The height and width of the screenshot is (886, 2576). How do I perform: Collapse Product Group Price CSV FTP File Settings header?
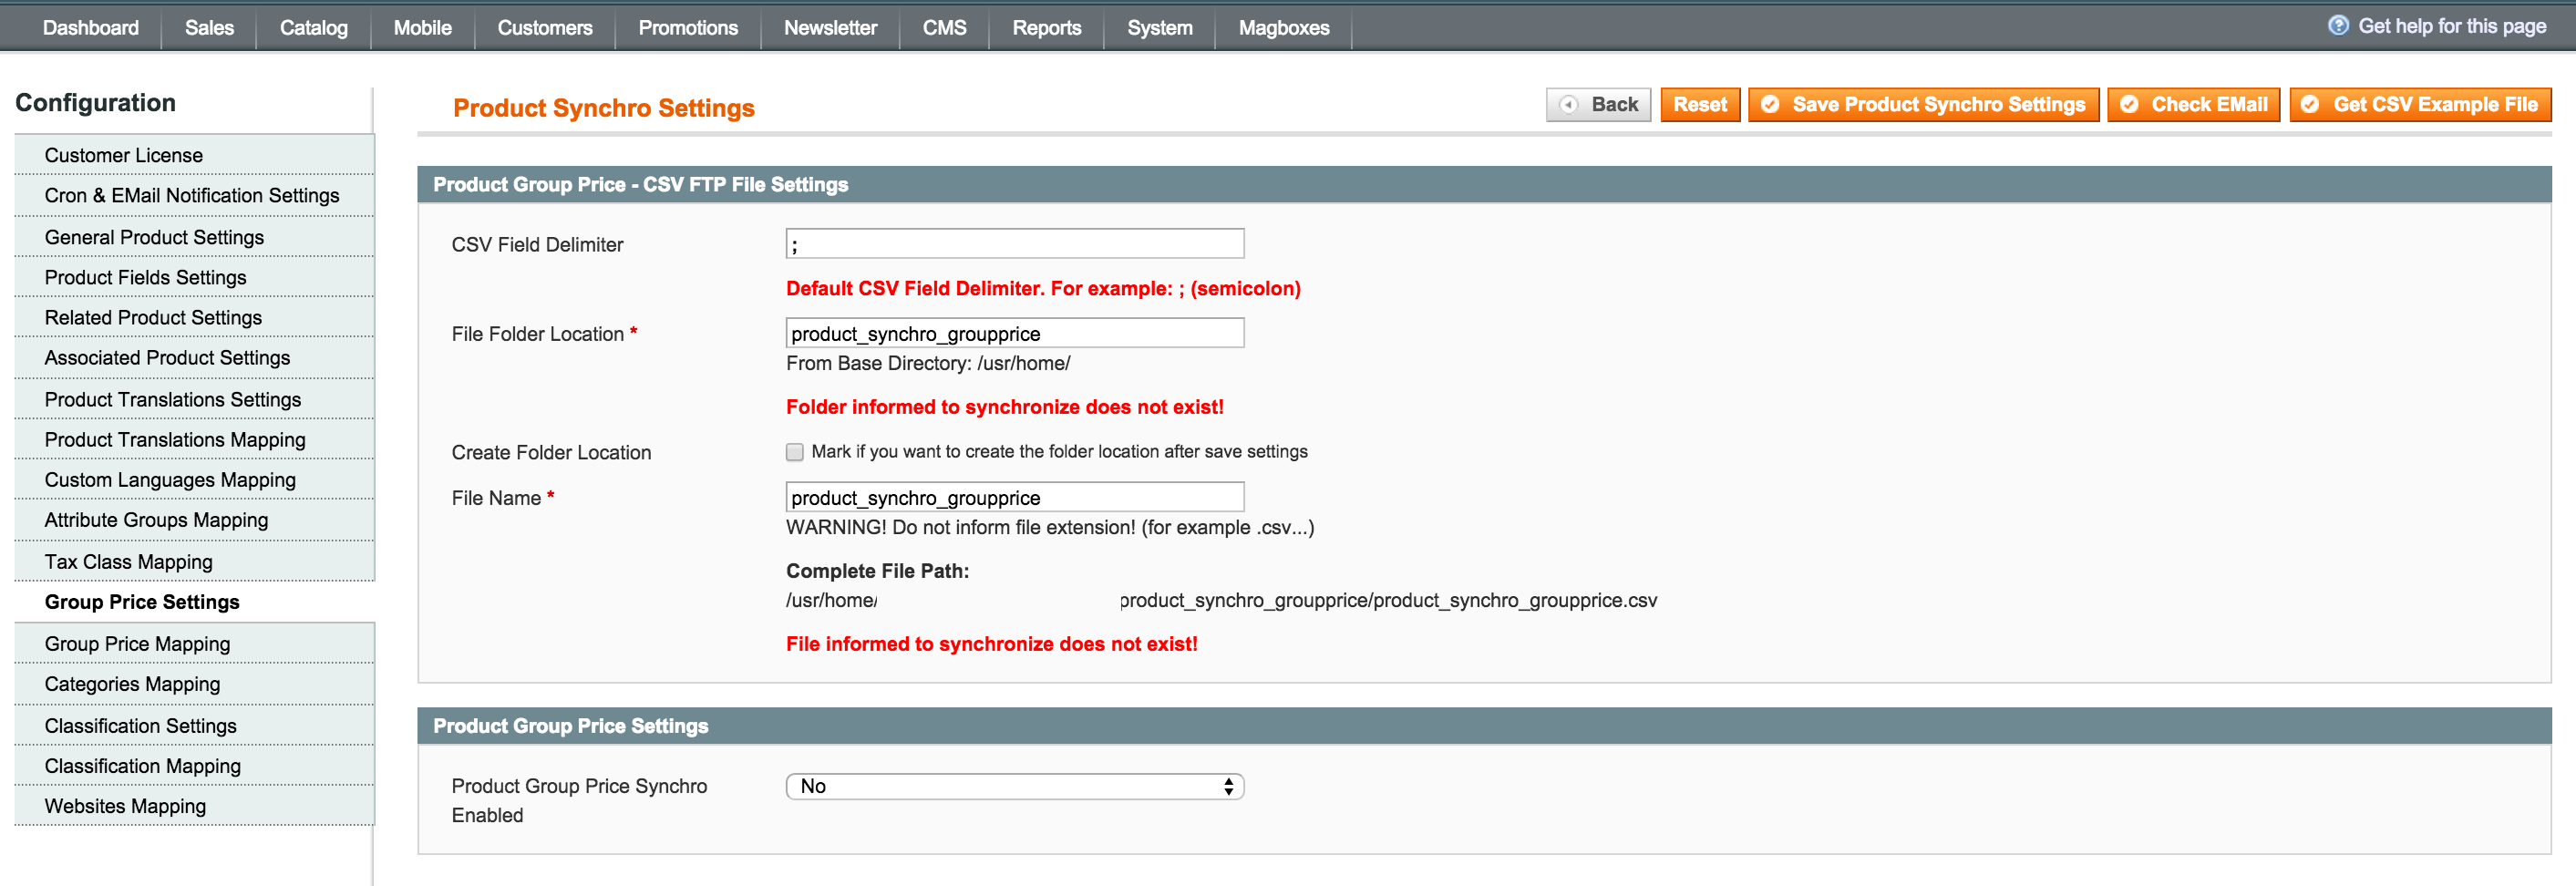1484,184
